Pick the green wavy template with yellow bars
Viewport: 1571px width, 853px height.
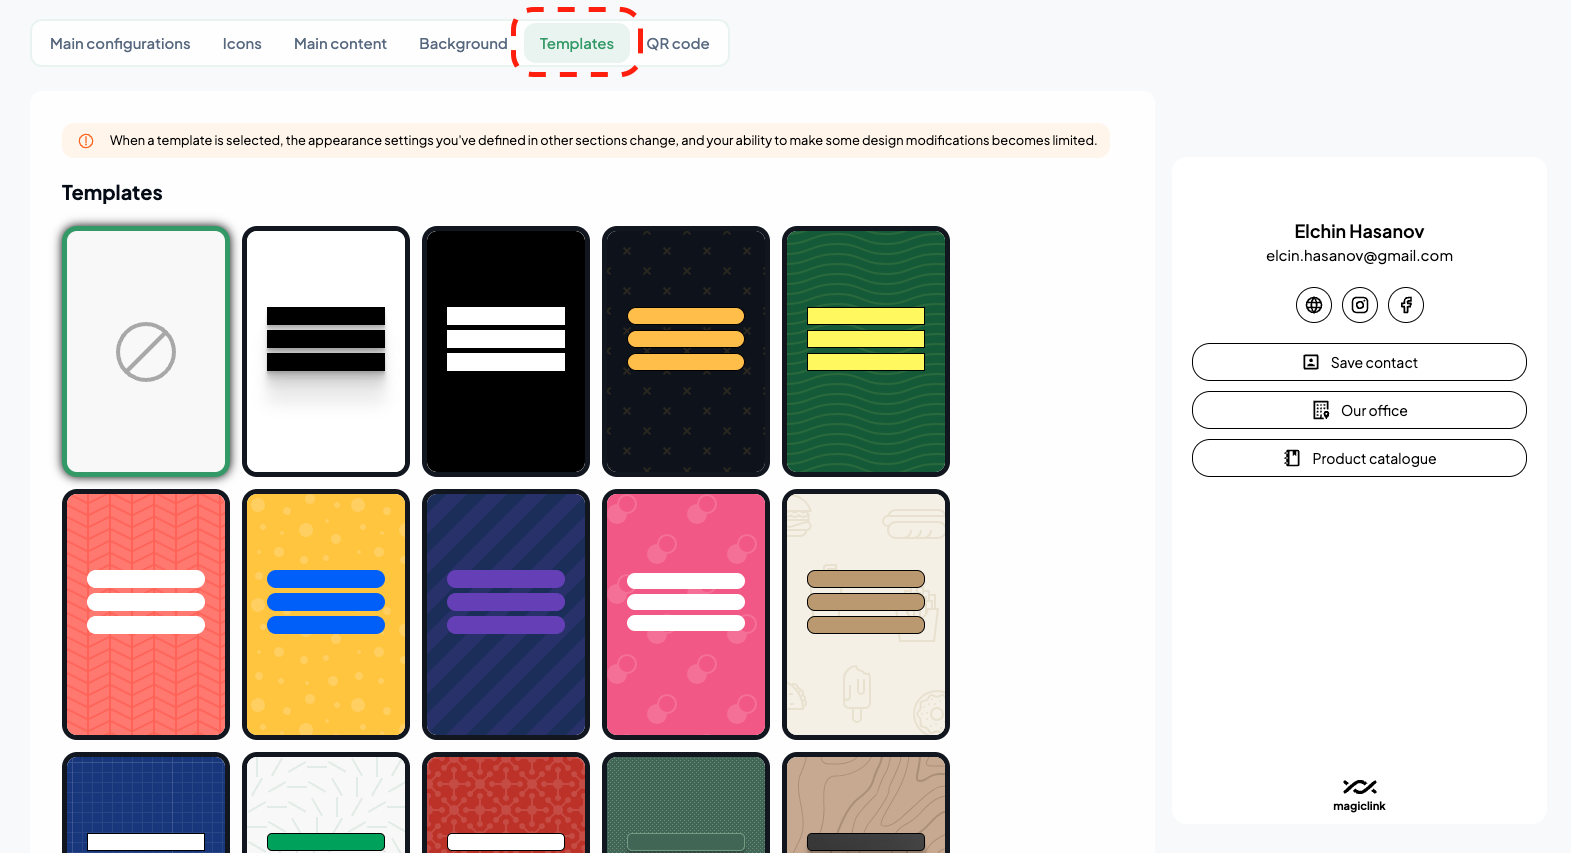(x=866, y=351)
